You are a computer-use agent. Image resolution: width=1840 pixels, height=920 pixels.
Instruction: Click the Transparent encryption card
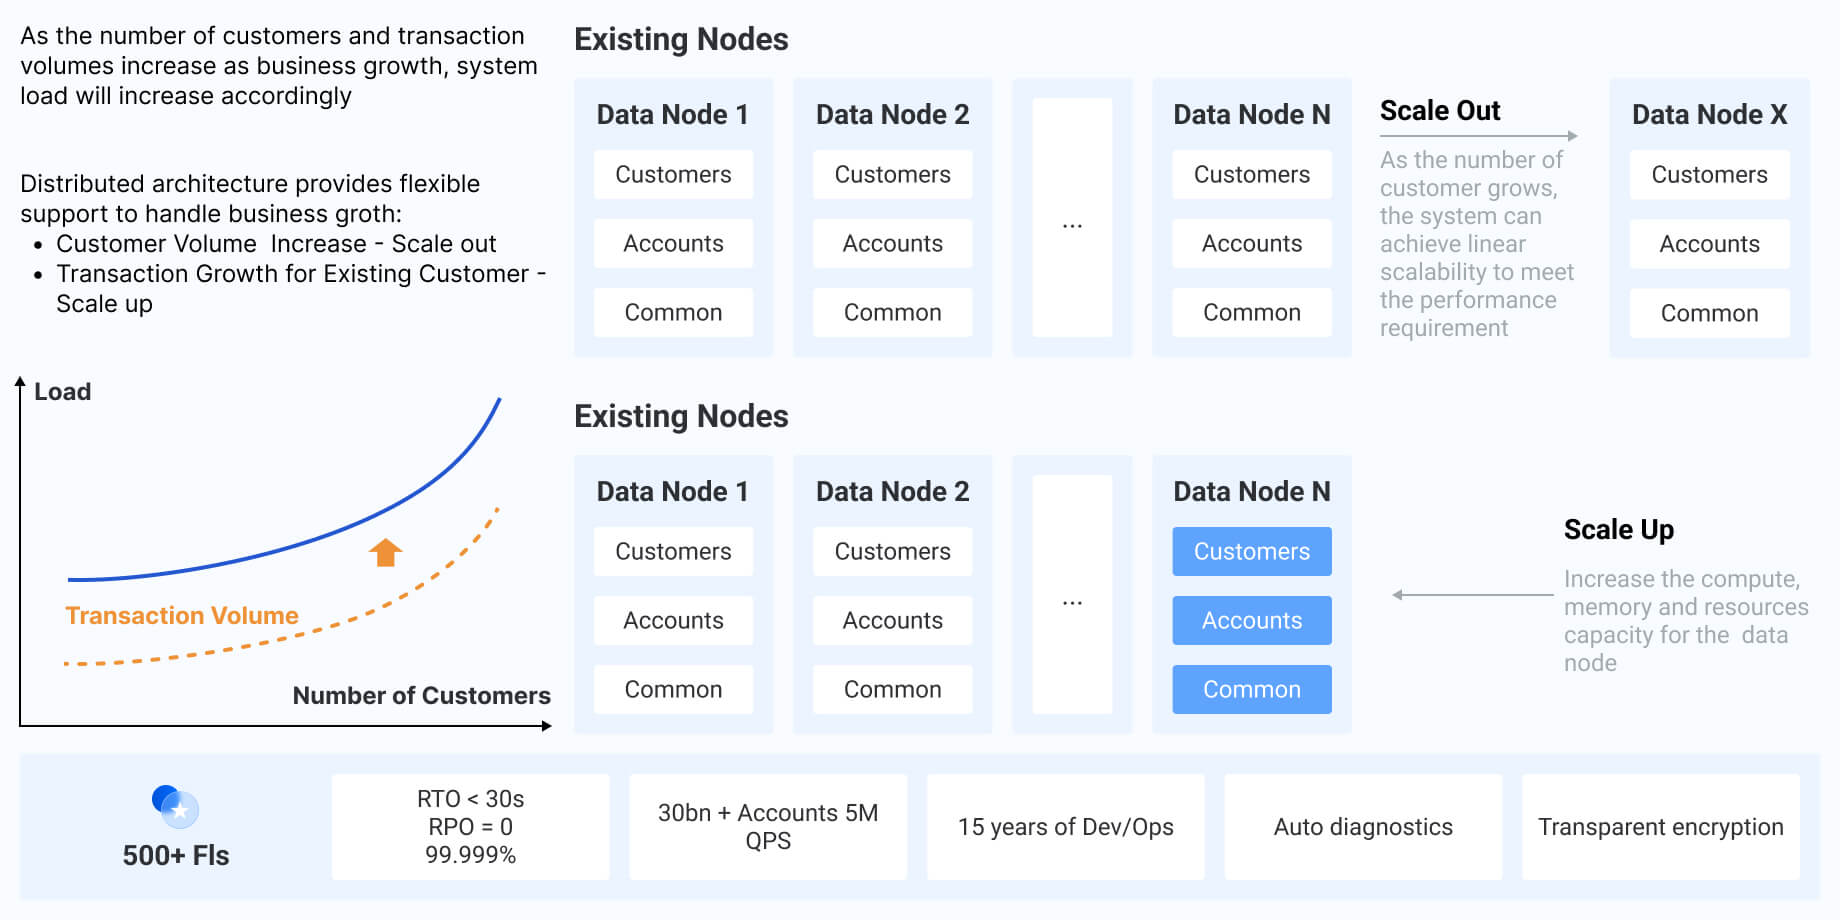point(1660,826)
